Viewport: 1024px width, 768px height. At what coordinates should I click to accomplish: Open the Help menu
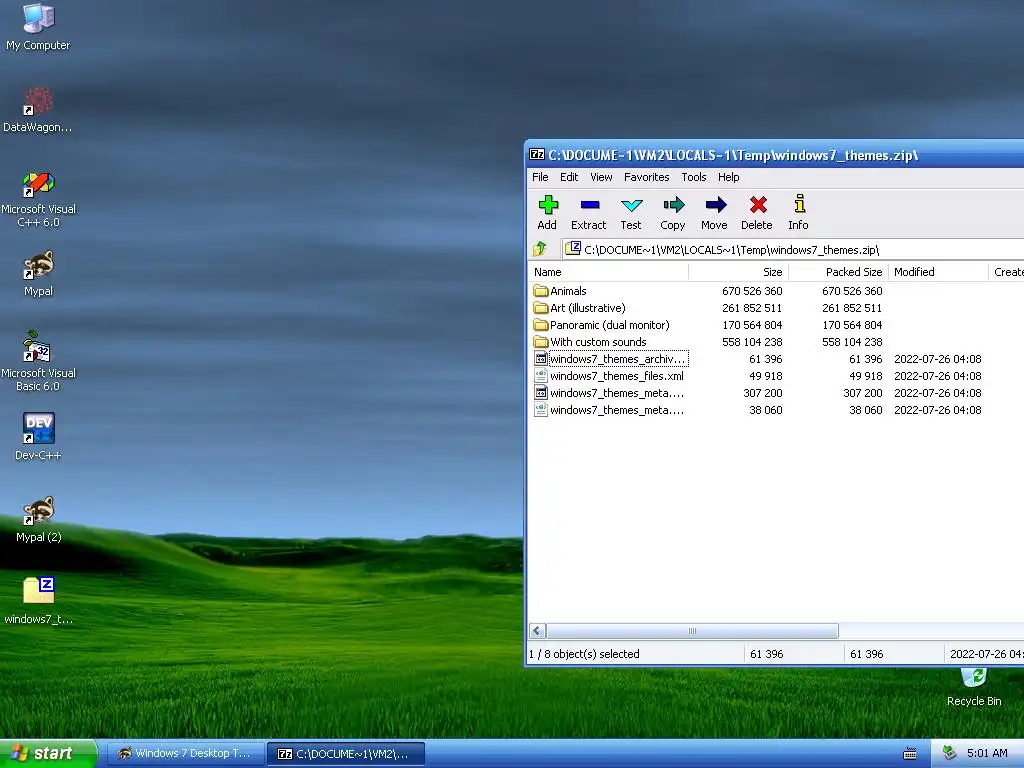[x=728, y=177]
